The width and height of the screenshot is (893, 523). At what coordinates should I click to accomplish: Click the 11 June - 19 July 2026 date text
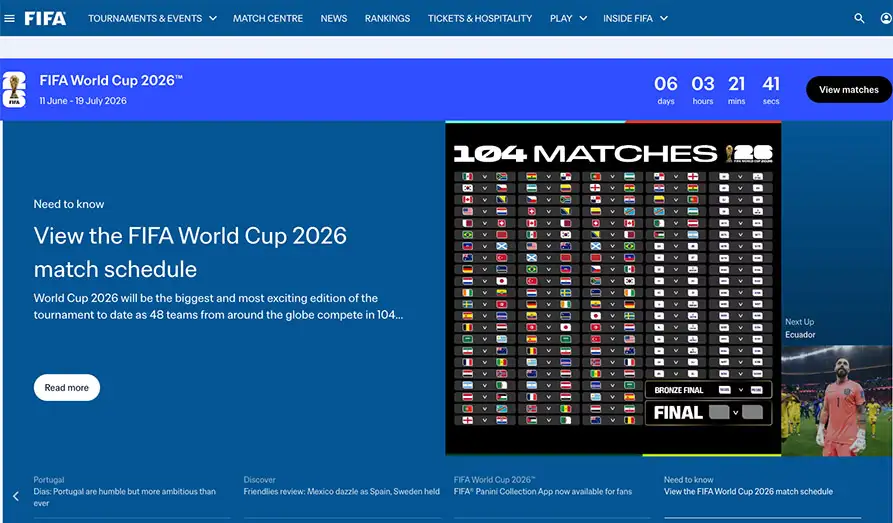click(83, 101)
